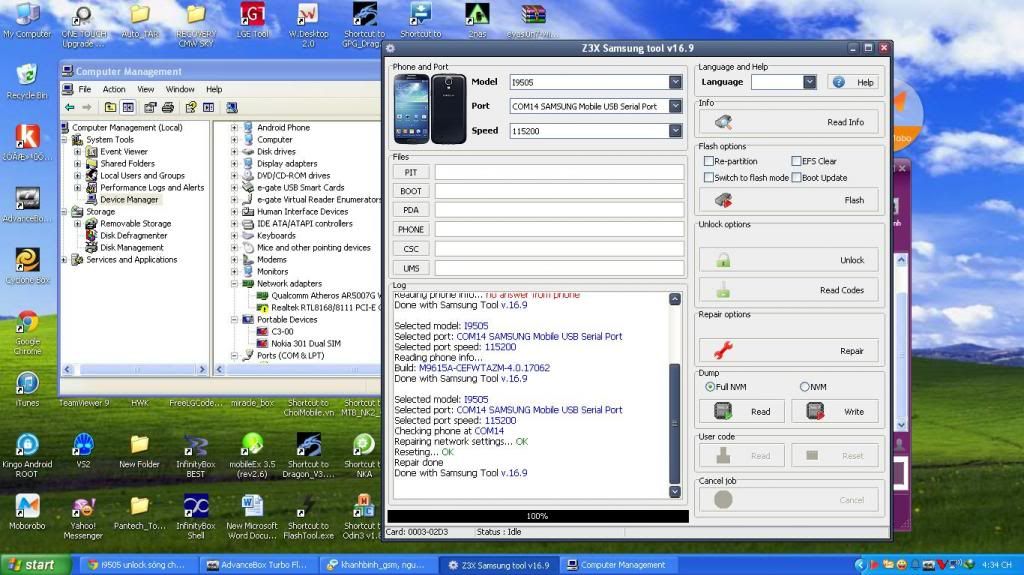Select Nokia 301 Dual SIM device
1024x575 pixels.
point(305,343)
